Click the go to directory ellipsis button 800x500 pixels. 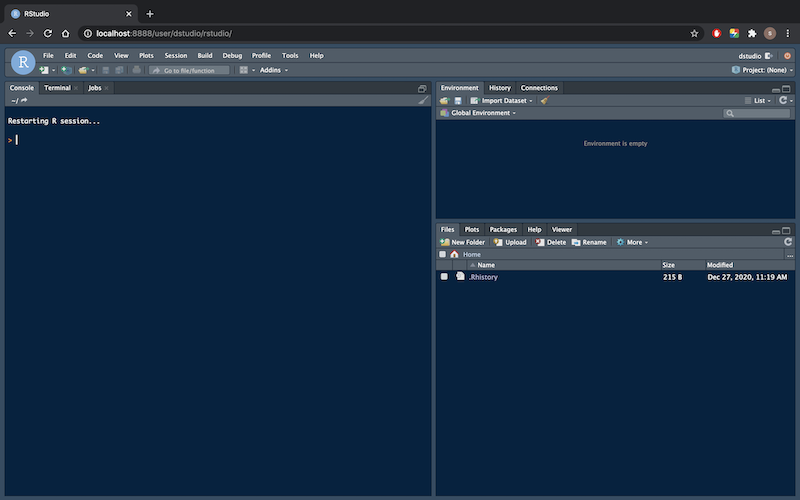[790, 255]
